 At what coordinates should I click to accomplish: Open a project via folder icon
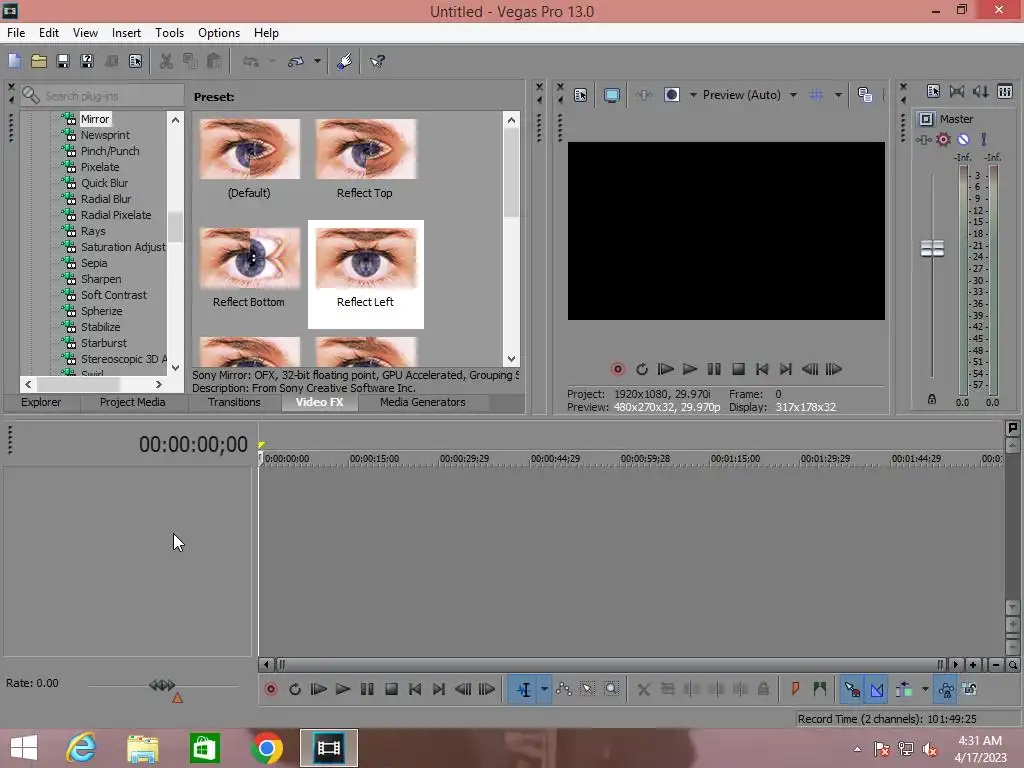[39, 61]
